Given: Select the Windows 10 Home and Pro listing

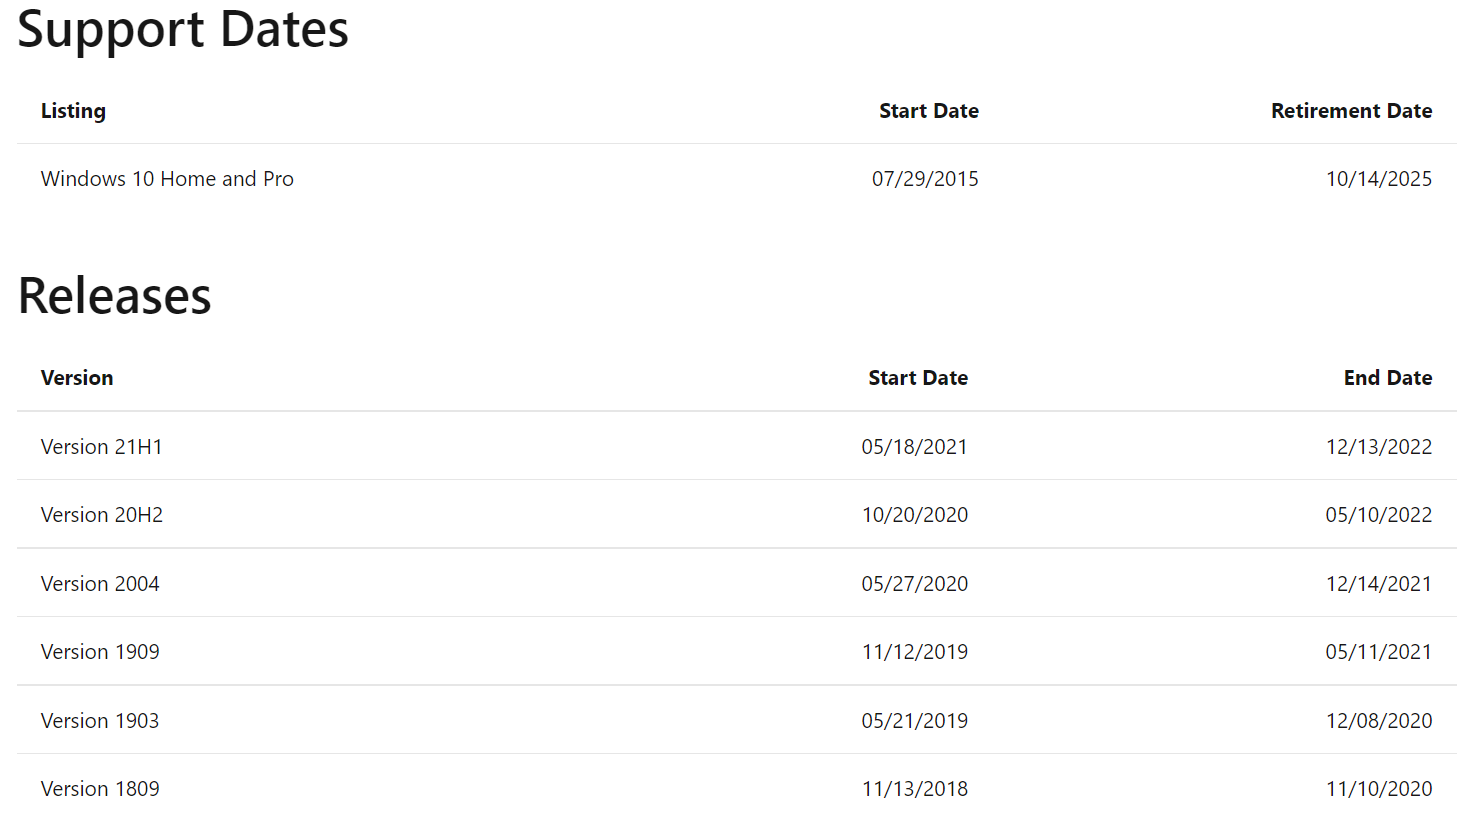Looking at the screenshot, I should coord(167,179).
